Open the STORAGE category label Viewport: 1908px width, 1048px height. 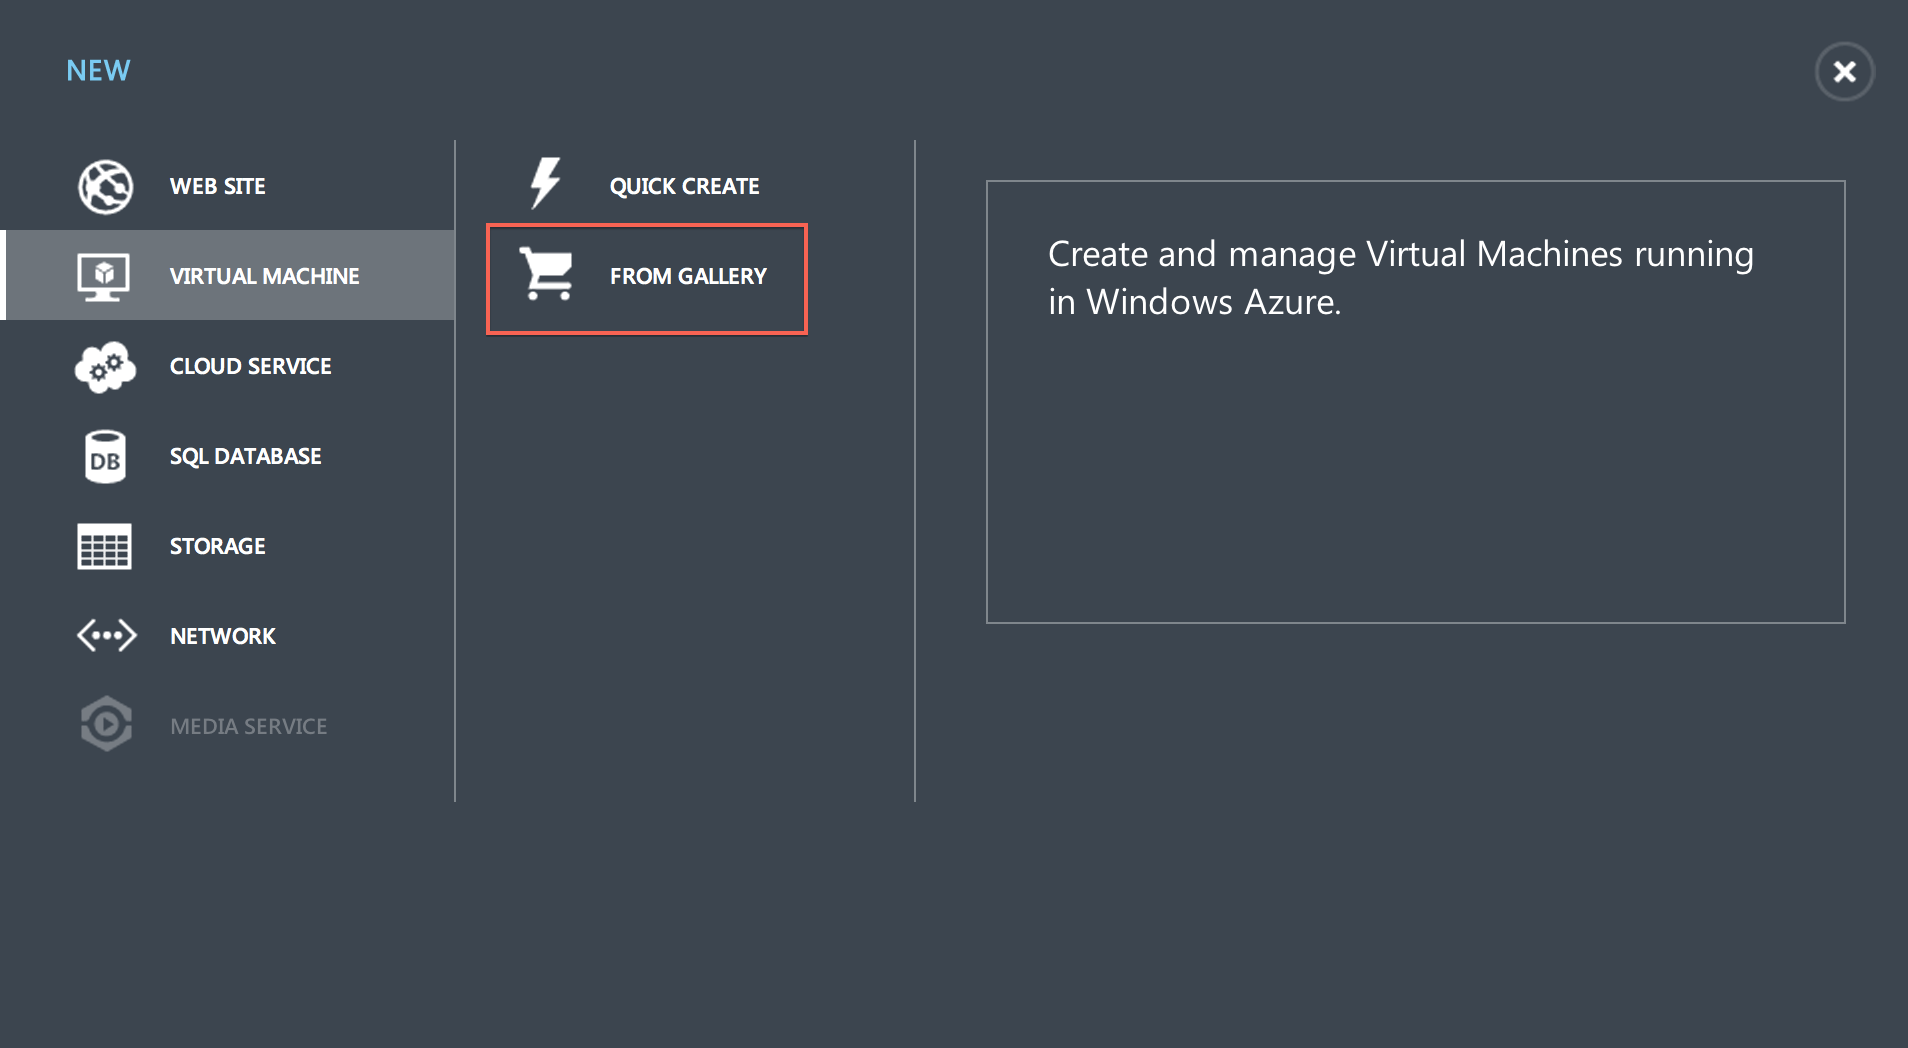point(217,546)
